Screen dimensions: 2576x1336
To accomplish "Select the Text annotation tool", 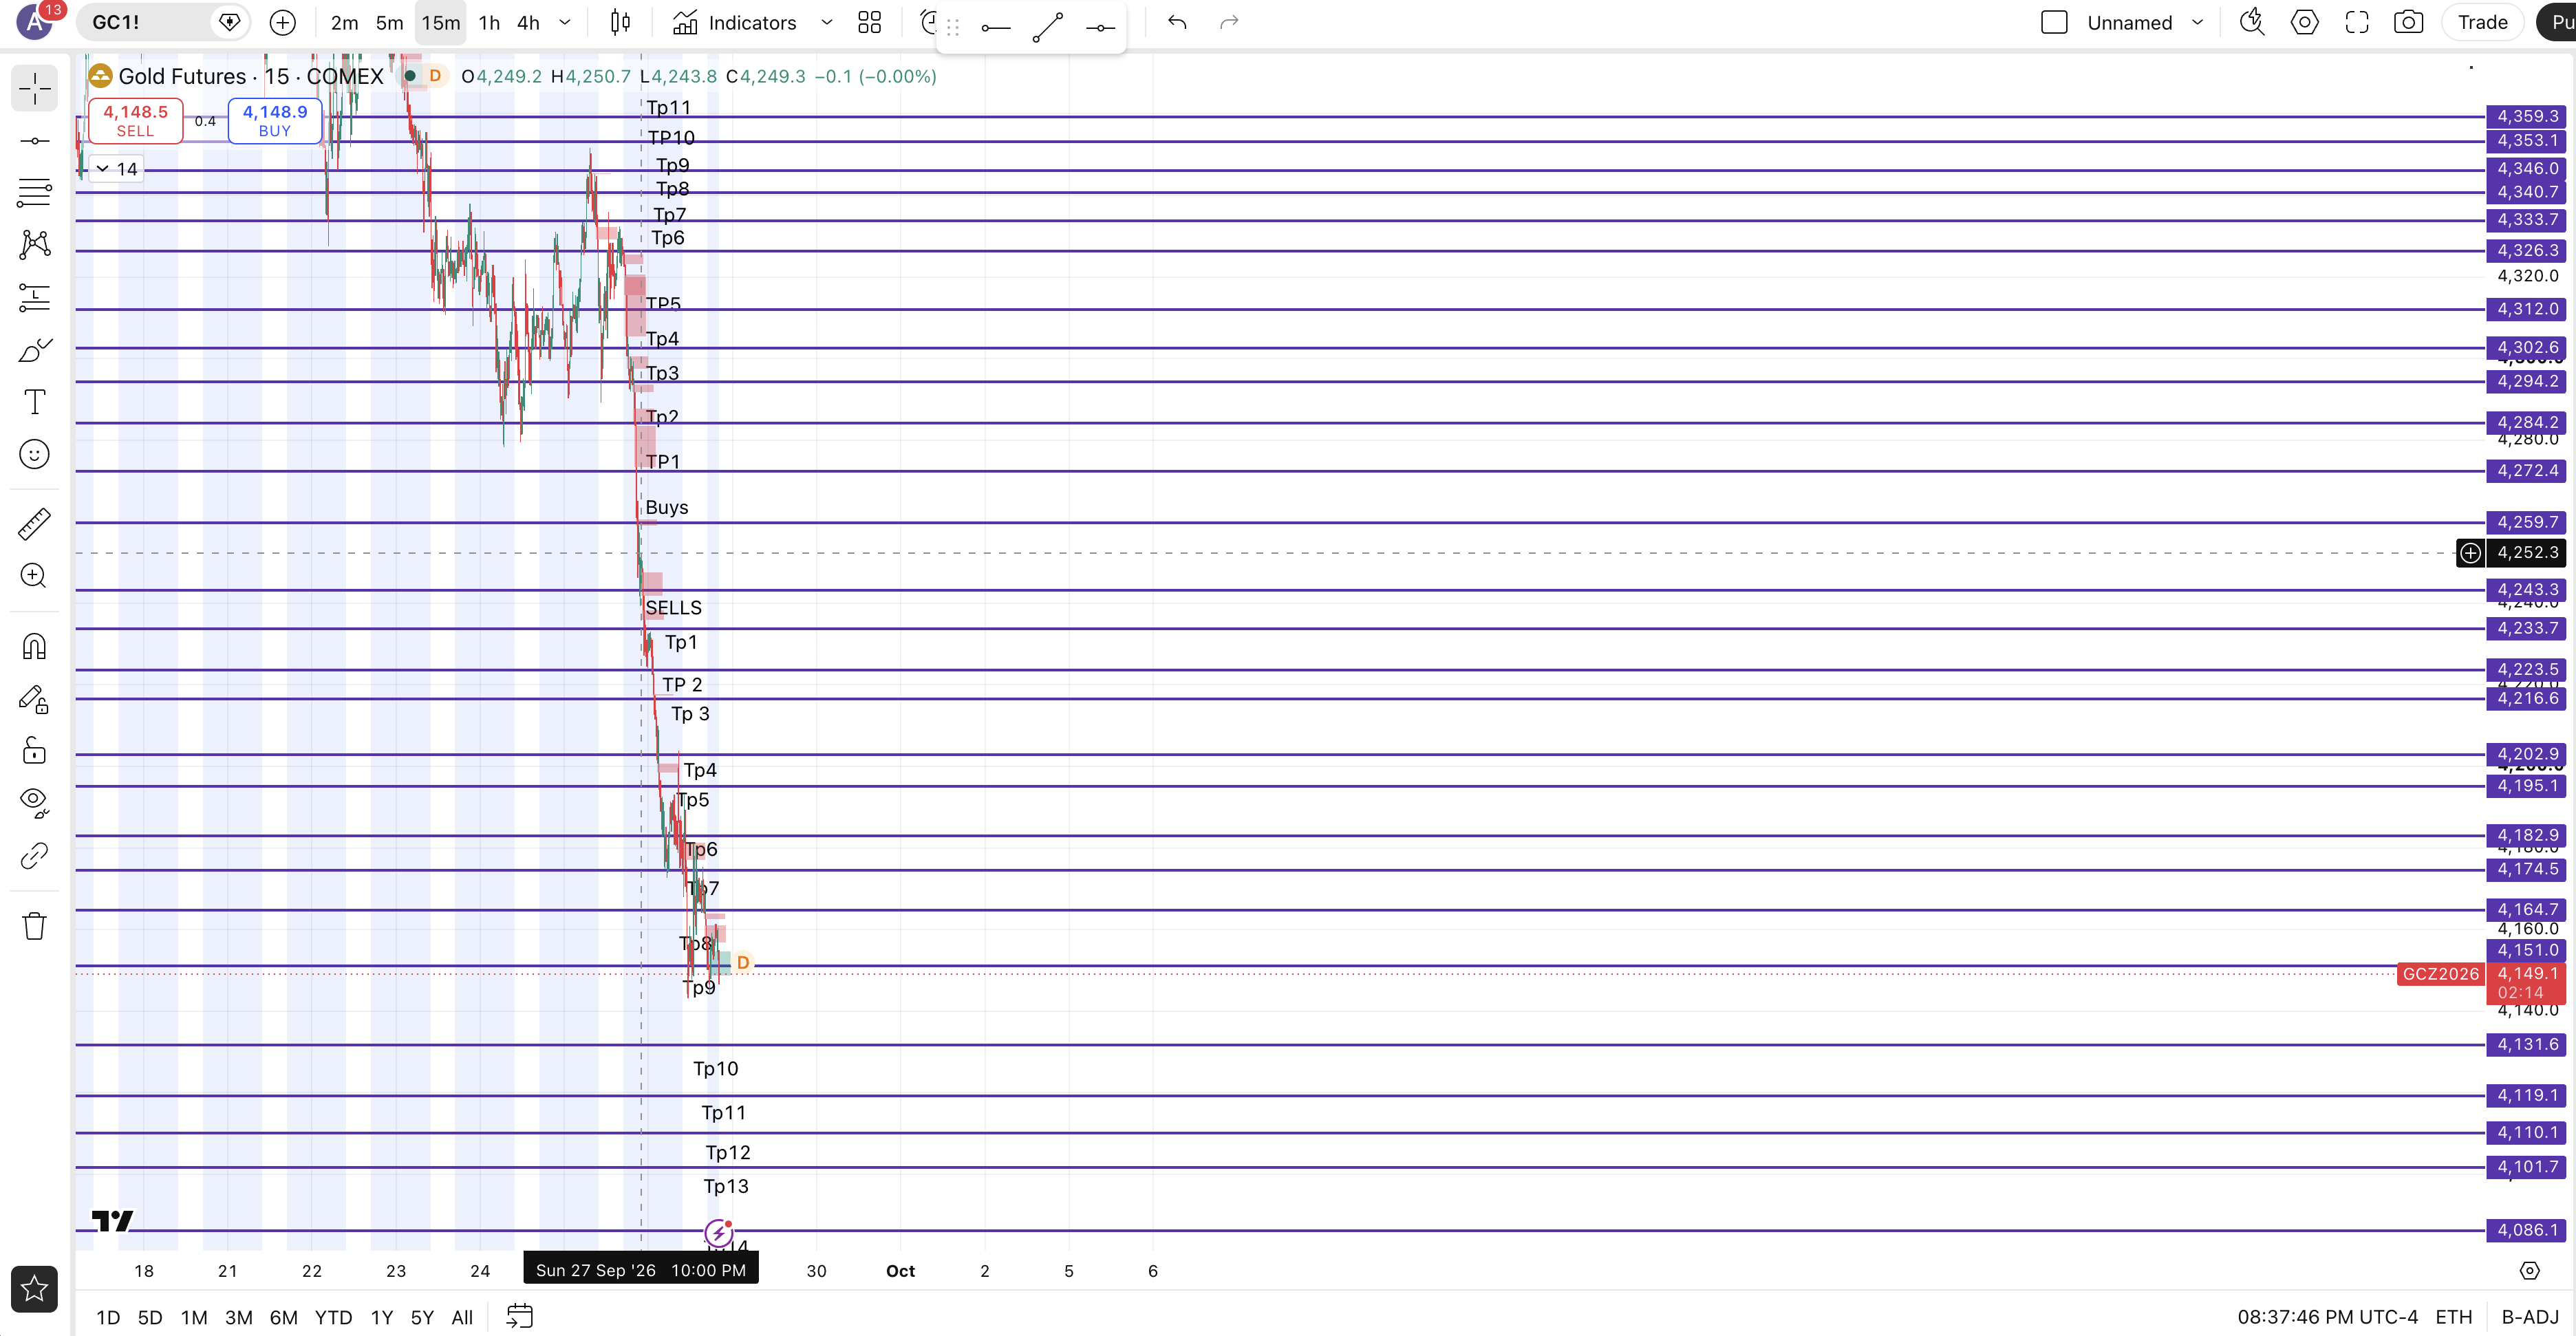I will click(x=34, y=402).
